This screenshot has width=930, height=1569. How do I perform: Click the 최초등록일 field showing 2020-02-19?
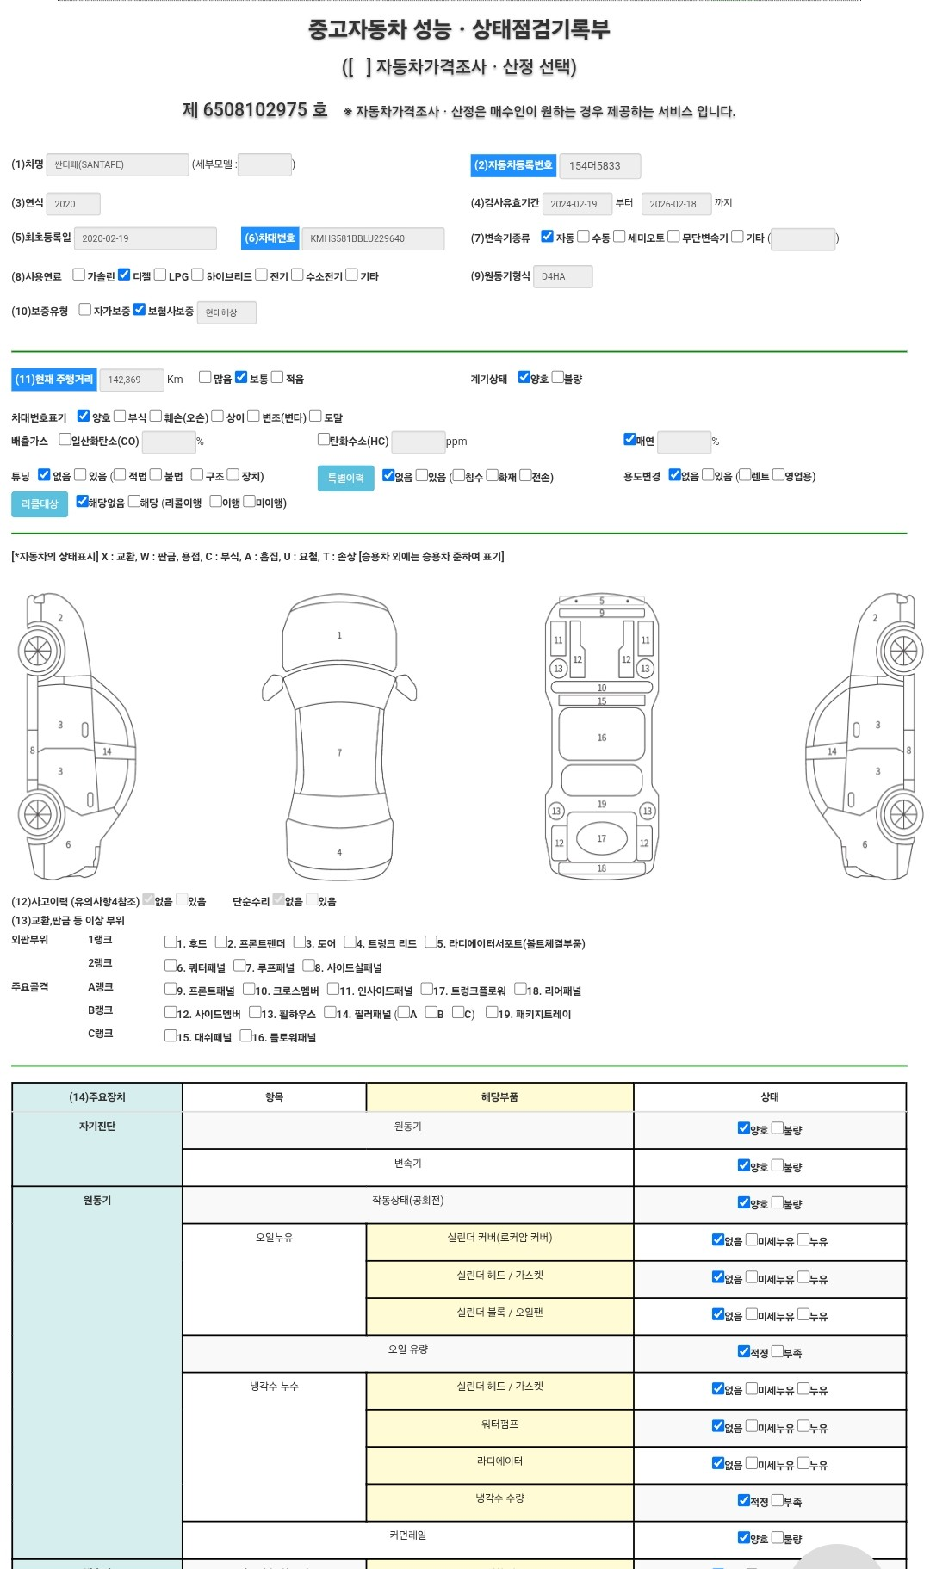click(145, 238)
